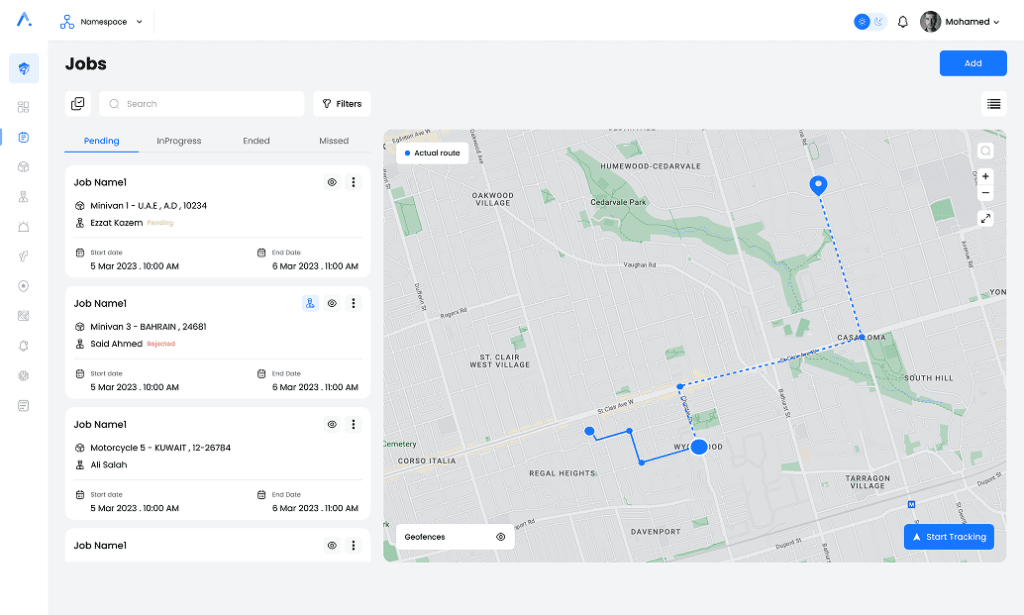Open the list view icon
The width and height of the screenshot is (1024, 615).
pos(993,104)
